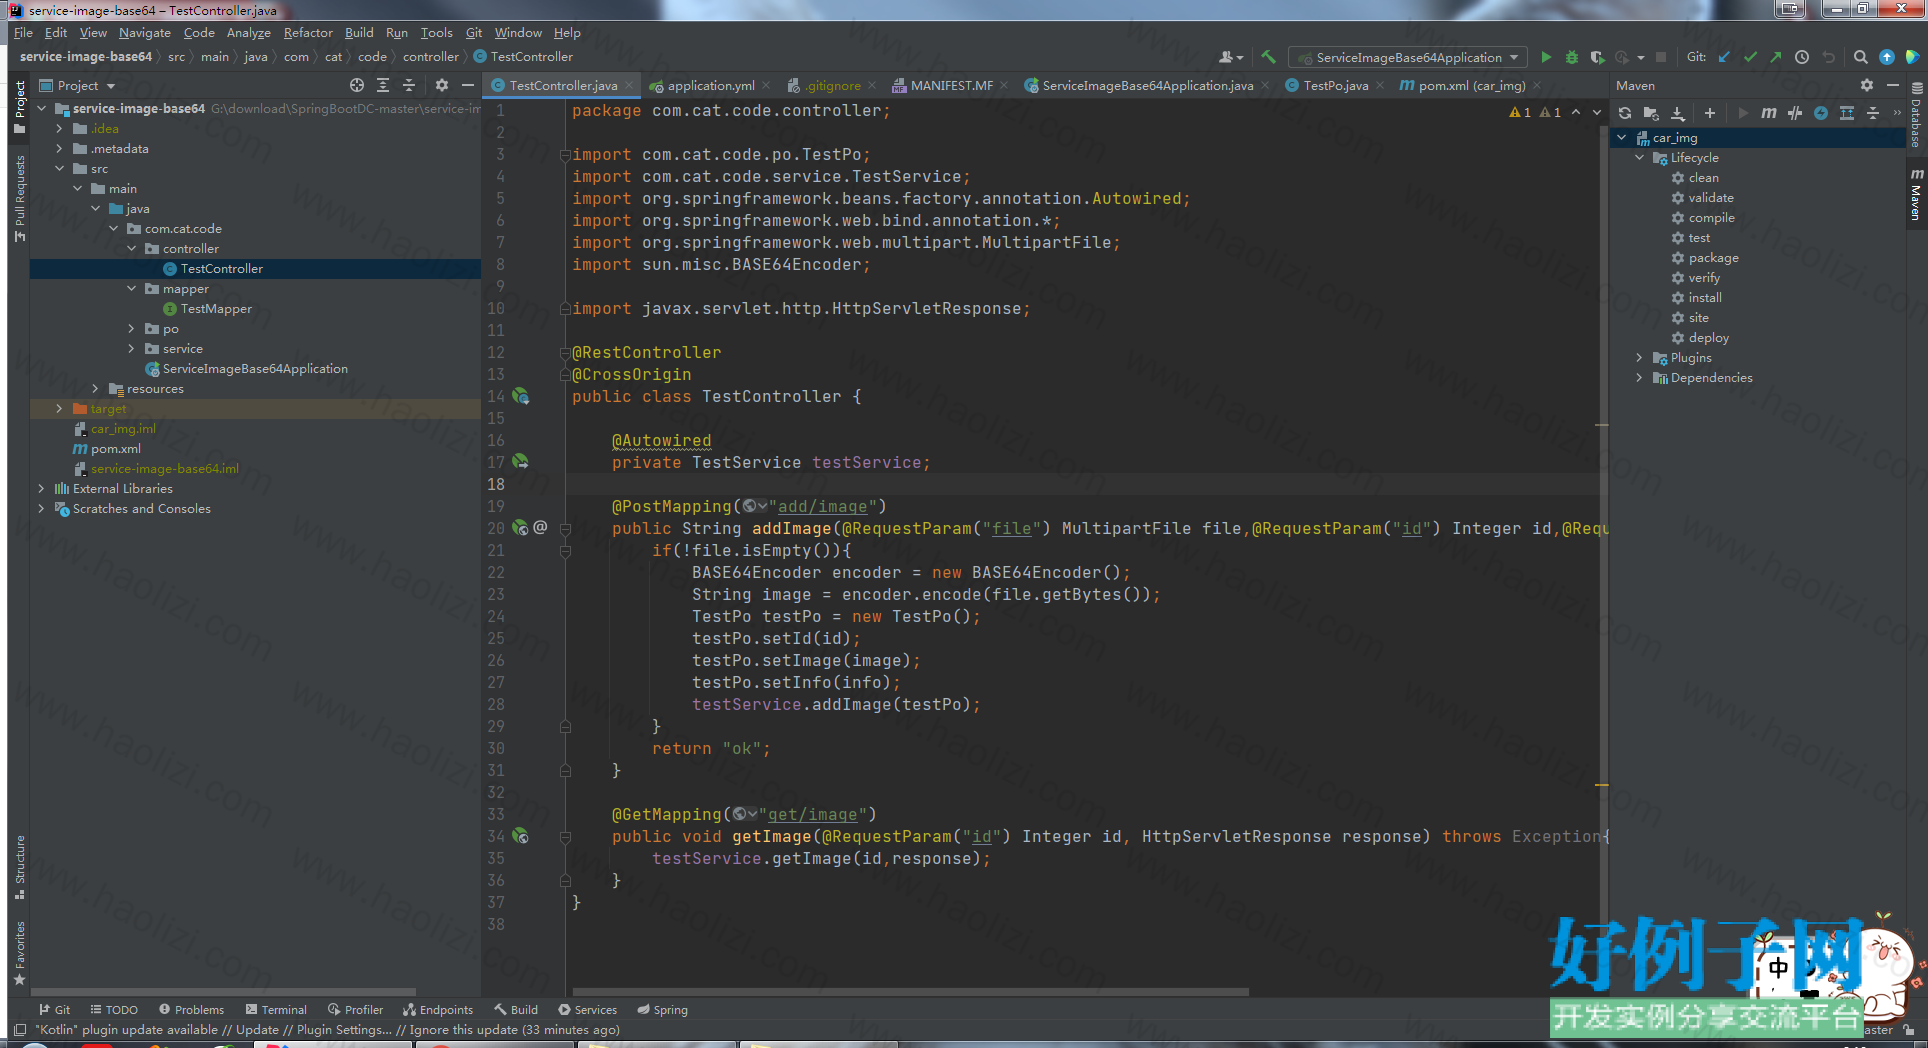Open the Navigate menu
Screen dimensions: 1928x1048
tap(145, 32)
